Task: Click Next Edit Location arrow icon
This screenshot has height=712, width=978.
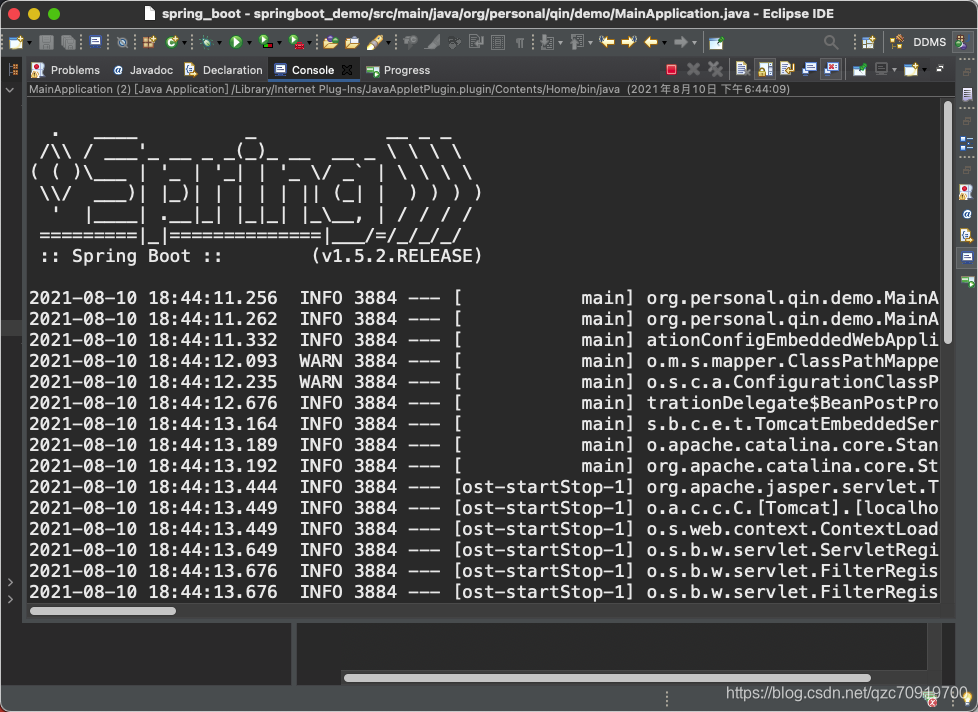Action: [629, 42]
